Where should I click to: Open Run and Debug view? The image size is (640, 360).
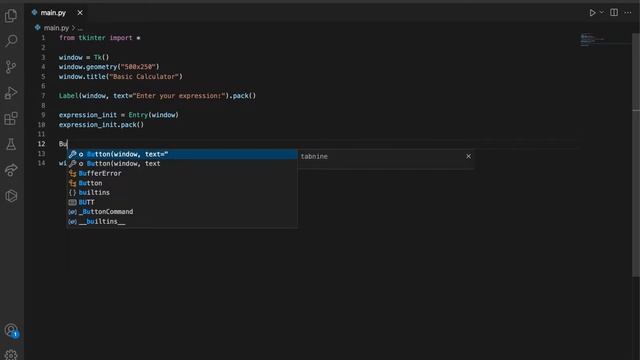pyautogui.click(x=11, y=93)
